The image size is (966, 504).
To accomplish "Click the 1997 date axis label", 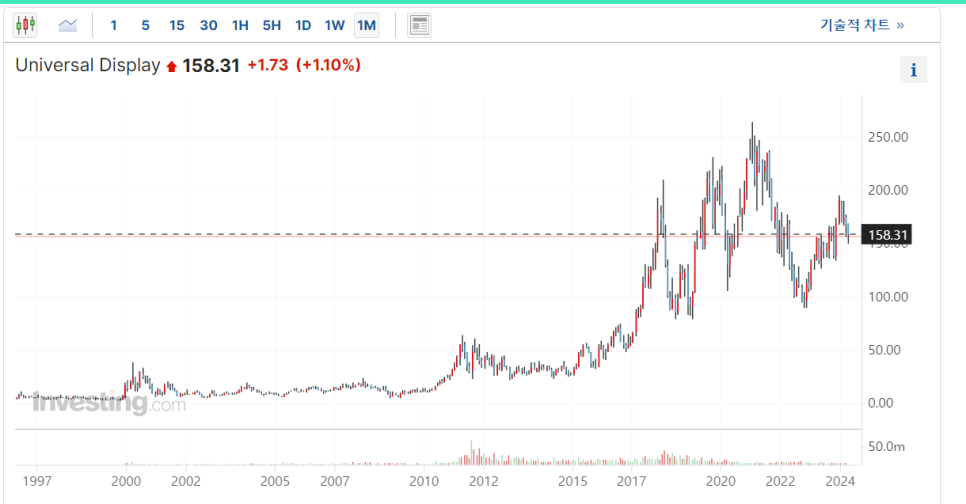I will [x=37, y=481].
